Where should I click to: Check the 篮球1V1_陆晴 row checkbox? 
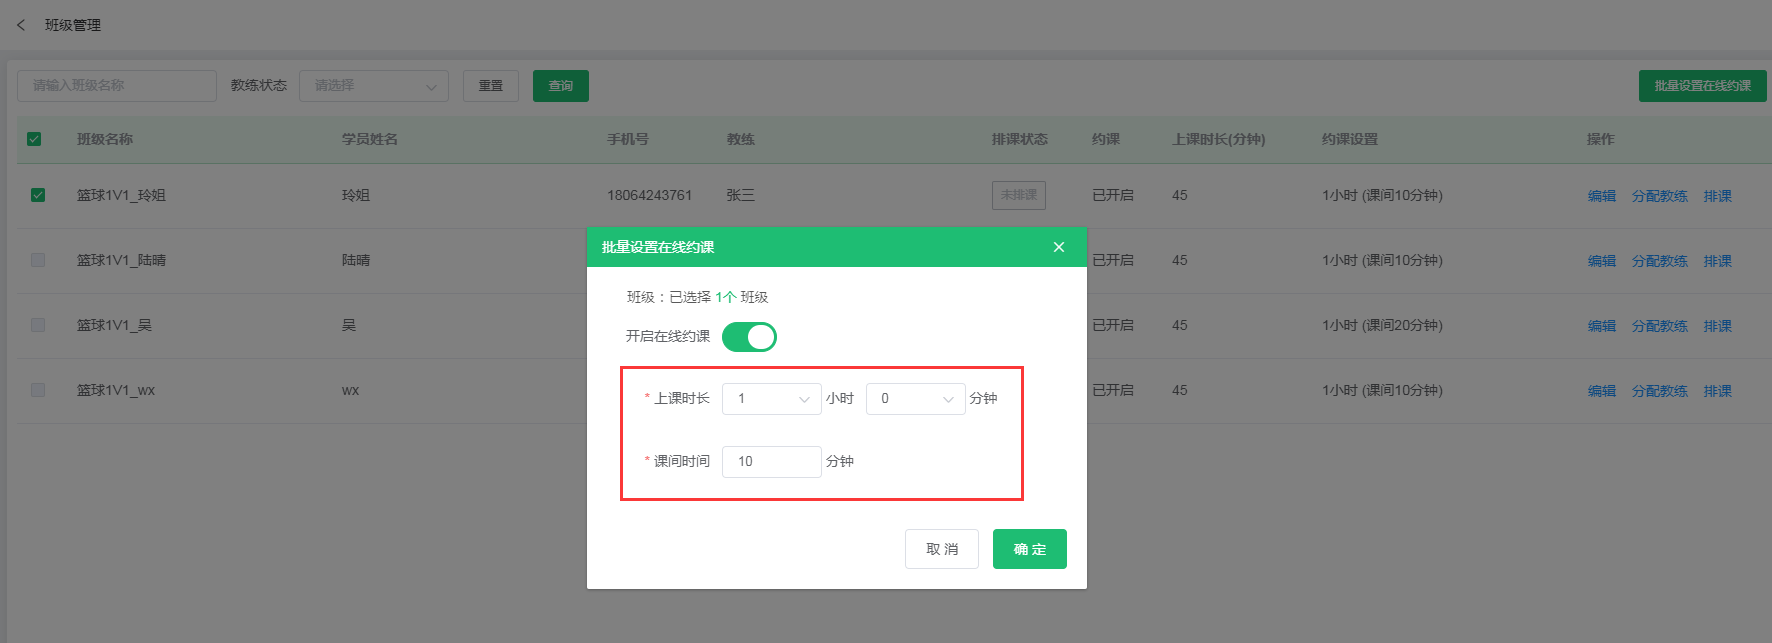38,260
